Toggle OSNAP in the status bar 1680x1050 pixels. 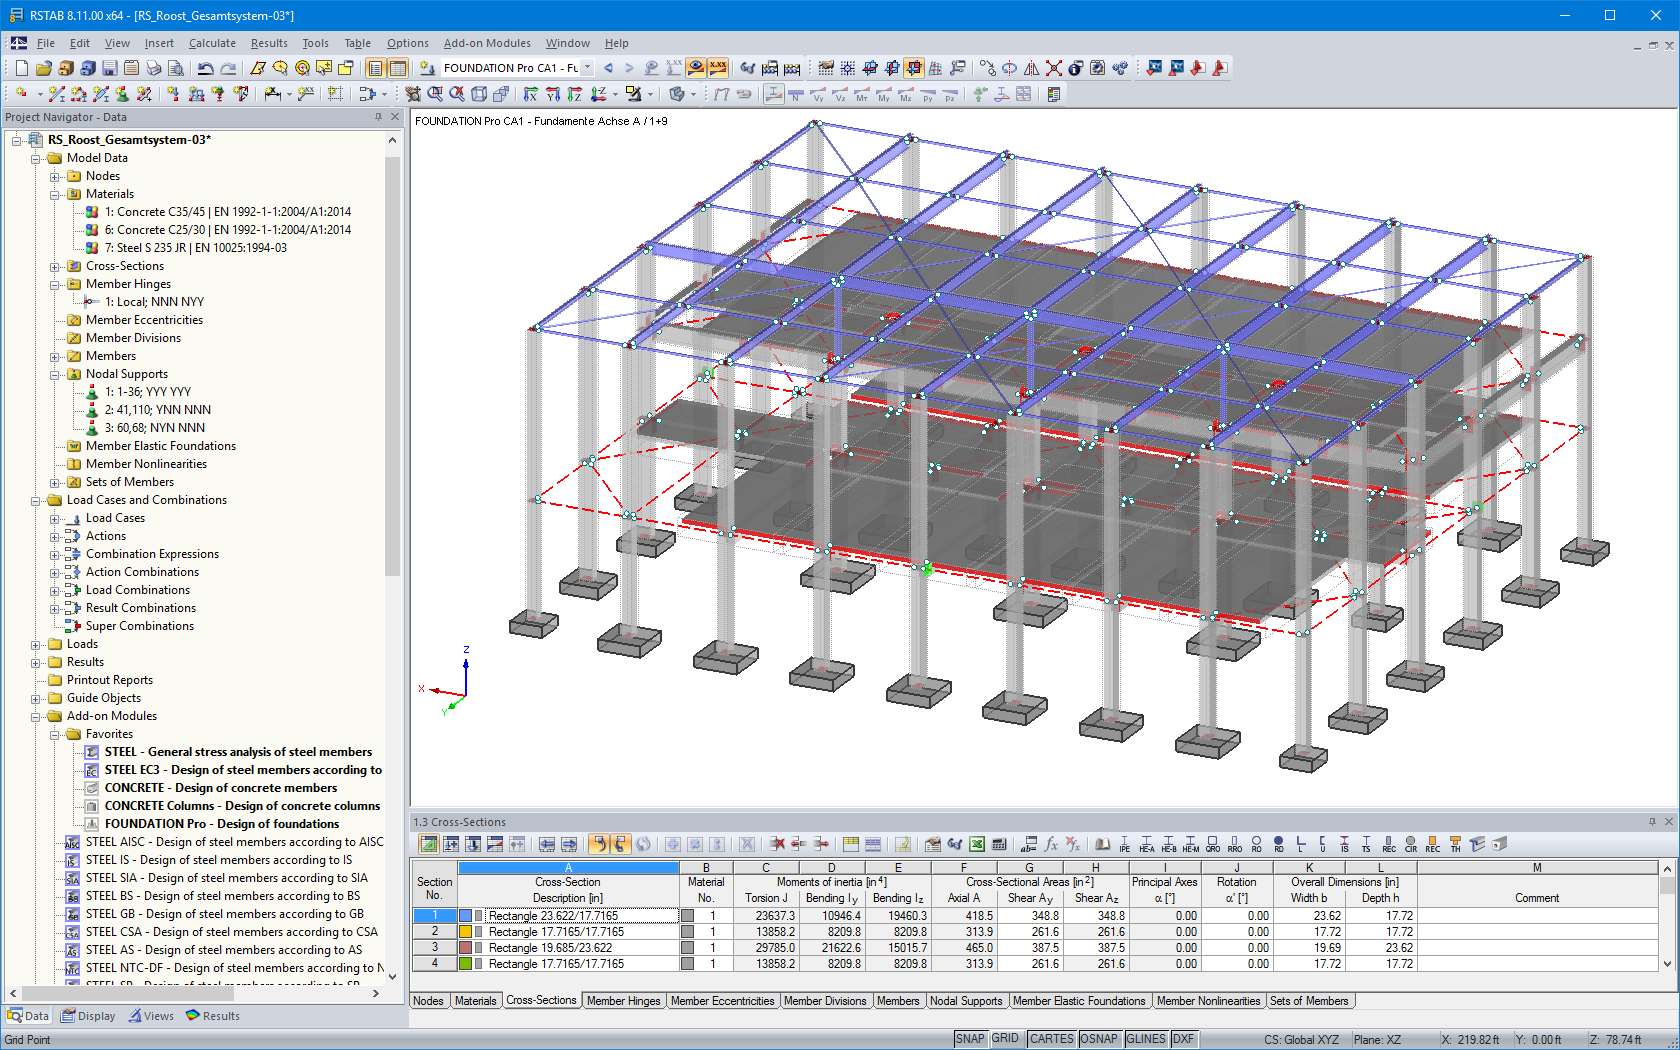(x=1099, y=1039)
